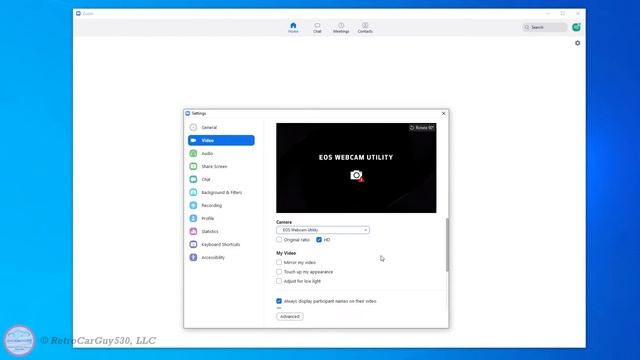Enable Touch up my appearance
The height and width of the screenshot is (360, 640).
tap(279, 271)
